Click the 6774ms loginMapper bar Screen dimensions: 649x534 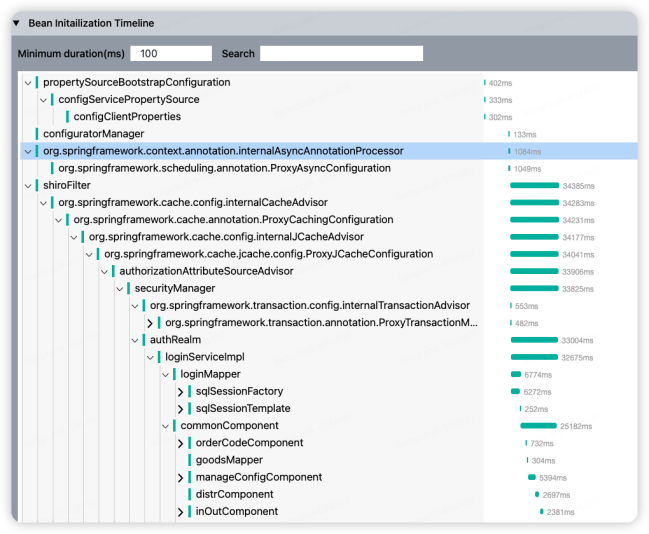[x=516, y=374]
